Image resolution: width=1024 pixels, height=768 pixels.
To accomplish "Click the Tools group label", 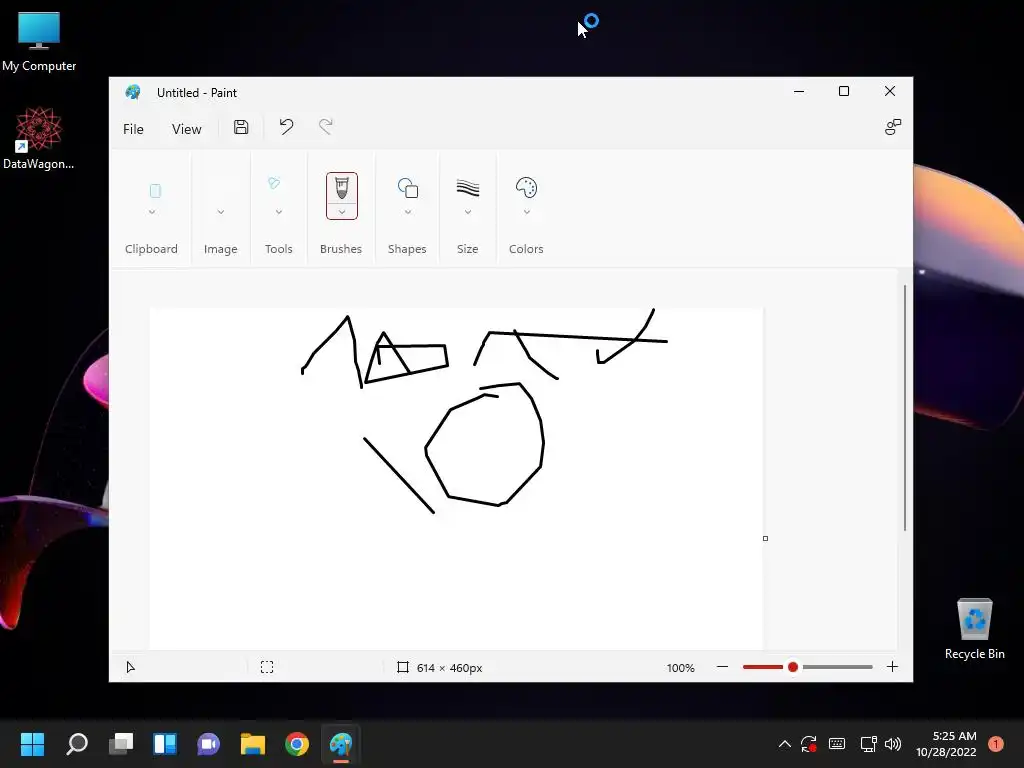I will (x=279, y=249).
